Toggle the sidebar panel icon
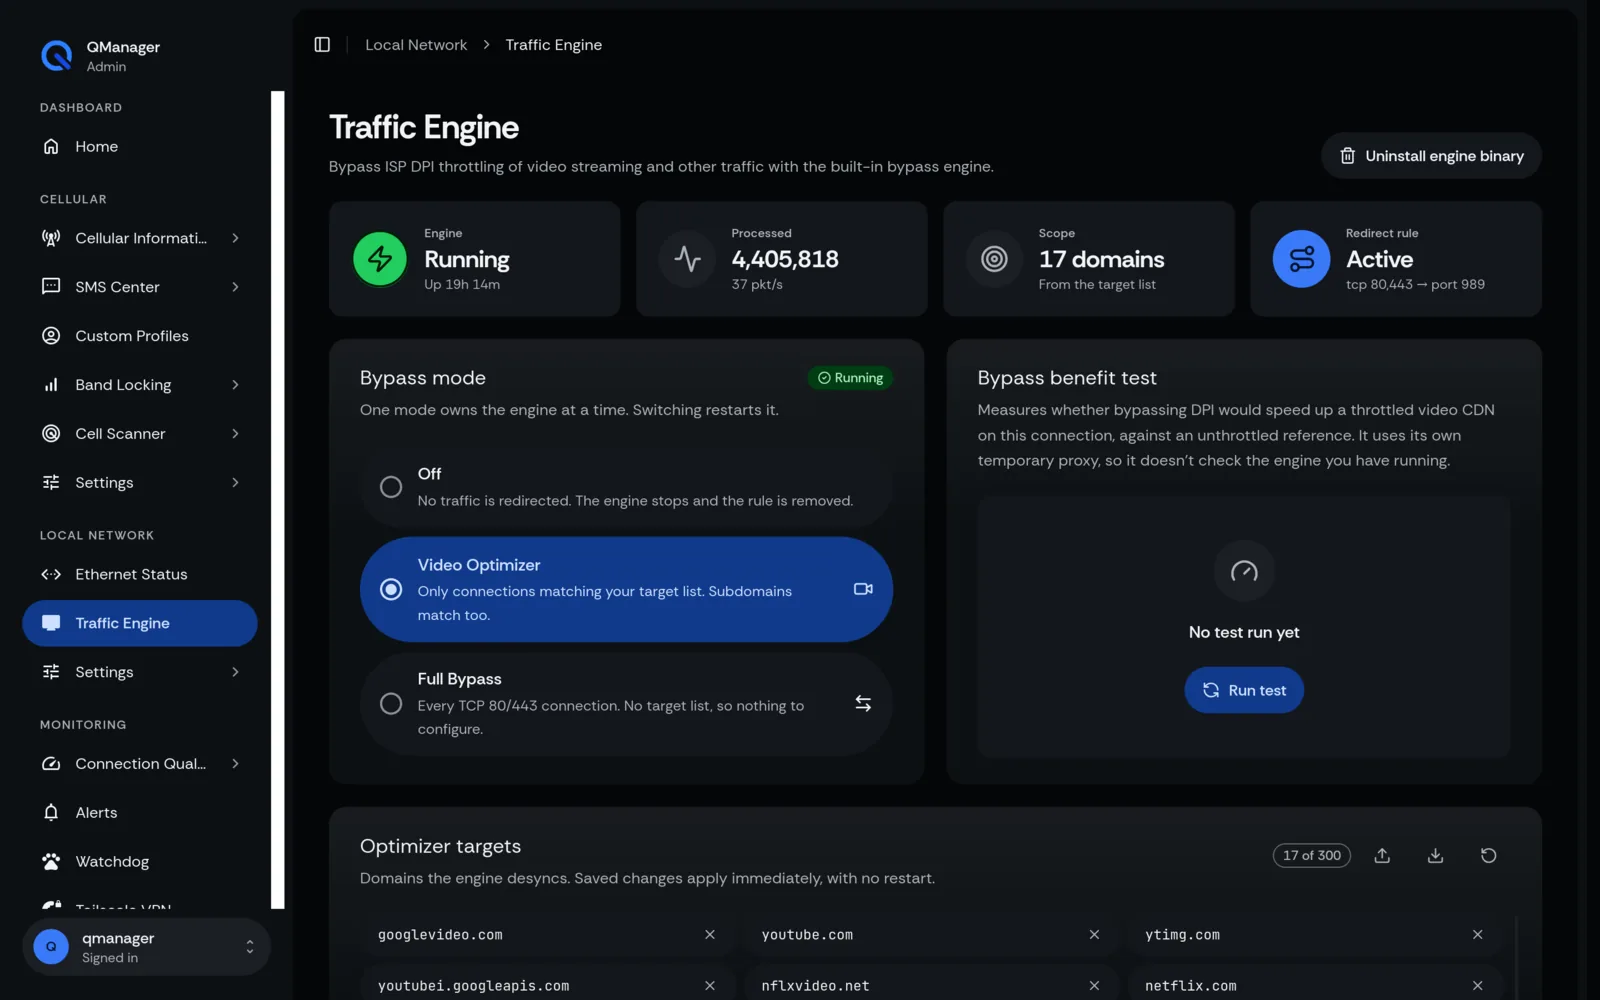The image size is (1600, 1000). (x=322, y=45)
